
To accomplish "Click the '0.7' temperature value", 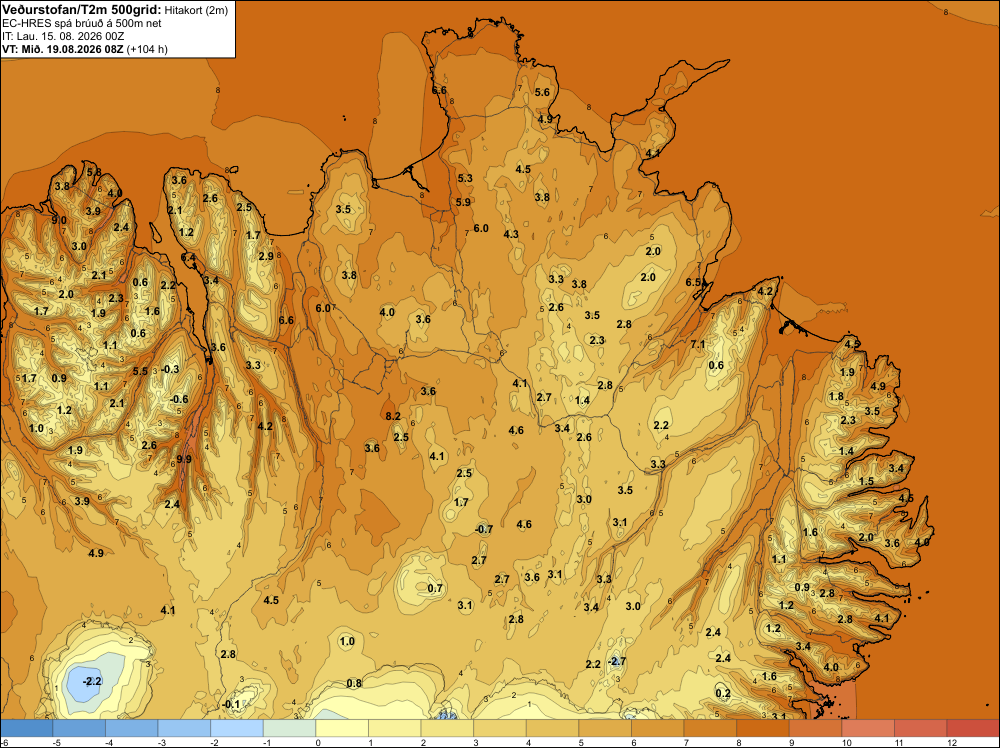I will click(434, 588).
